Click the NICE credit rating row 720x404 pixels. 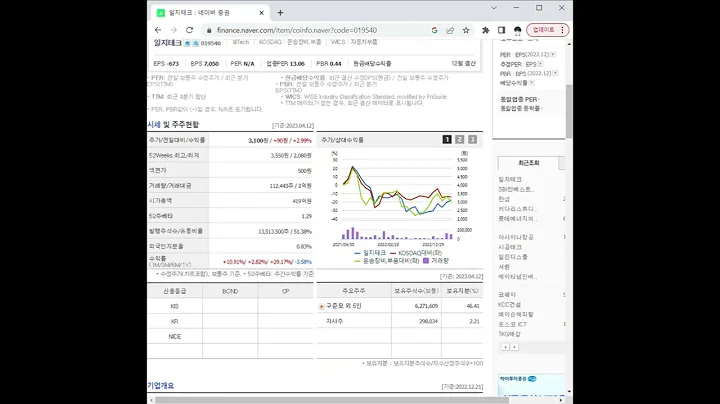230,337
